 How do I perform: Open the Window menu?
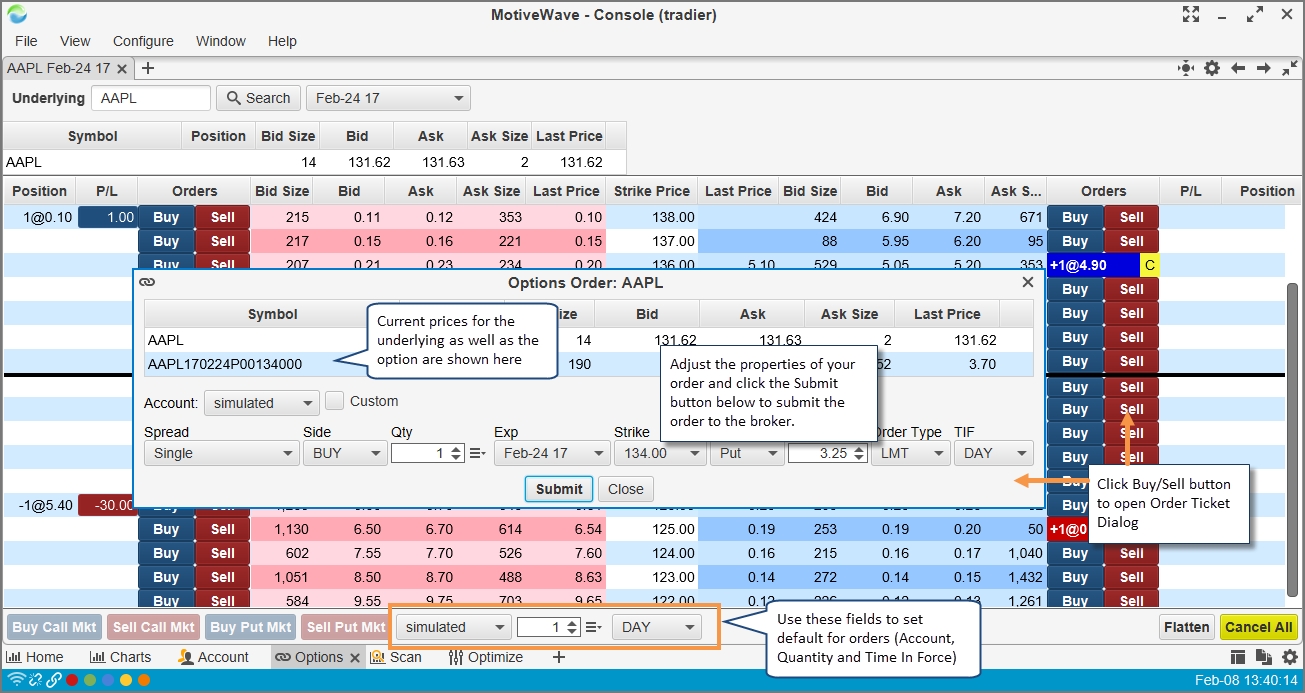point(221,41)
